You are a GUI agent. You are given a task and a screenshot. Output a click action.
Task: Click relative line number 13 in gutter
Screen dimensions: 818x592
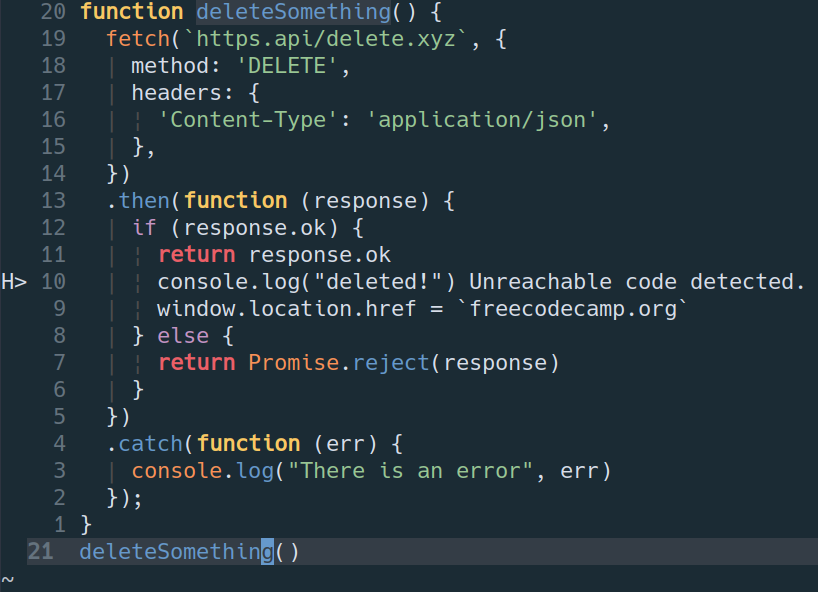coord(53,200)
